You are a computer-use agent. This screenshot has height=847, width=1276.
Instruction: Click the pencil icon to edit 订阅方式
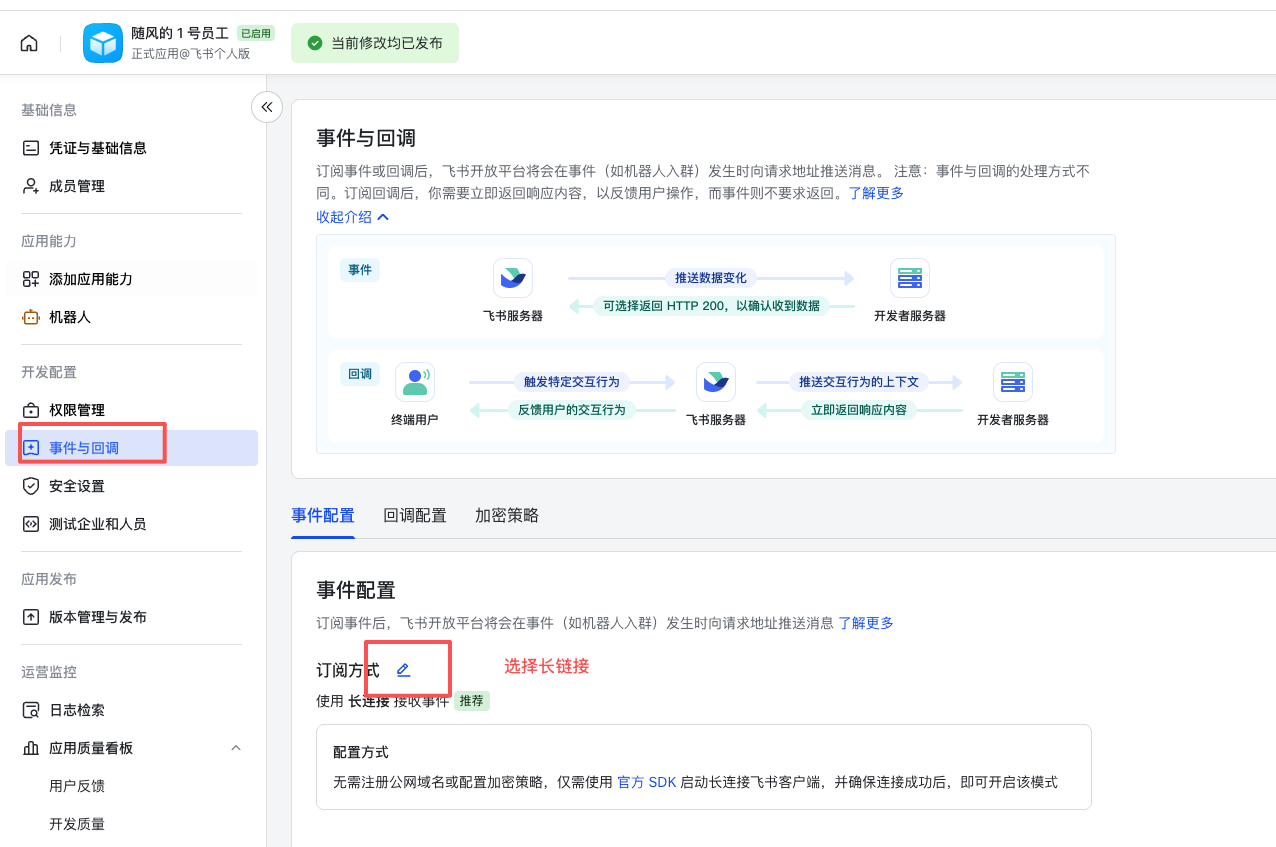coord(404,668)
